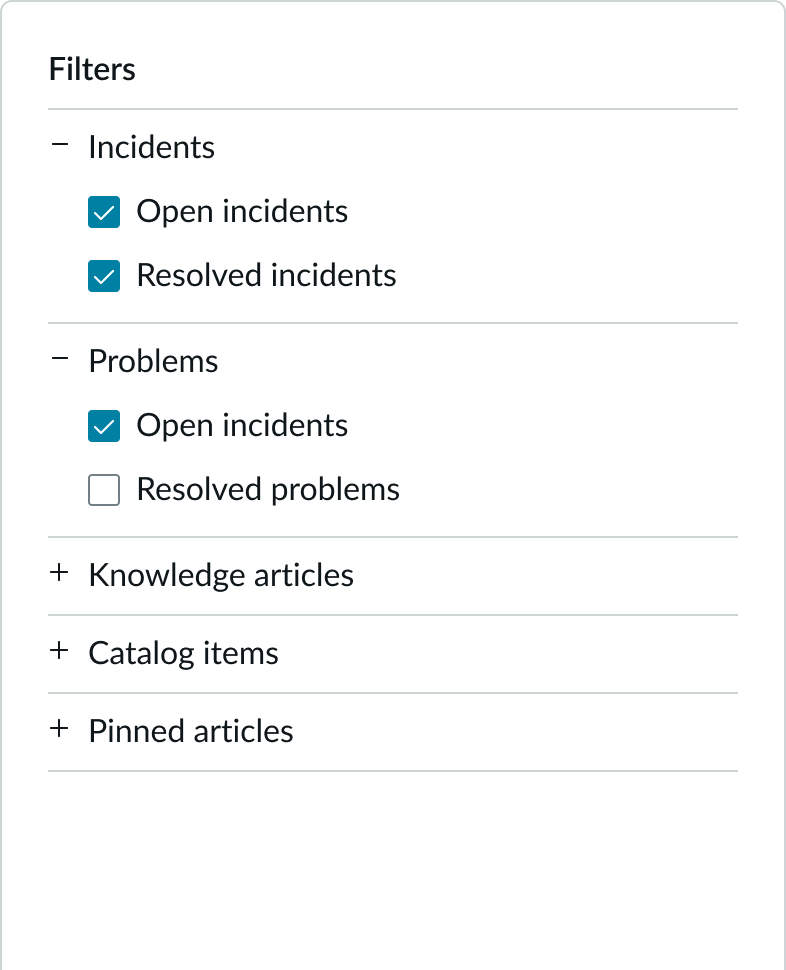Click the plus icon beside Catalog items
Image resolution: width=786 pixels, height=970 pixels.
[61, 653]
